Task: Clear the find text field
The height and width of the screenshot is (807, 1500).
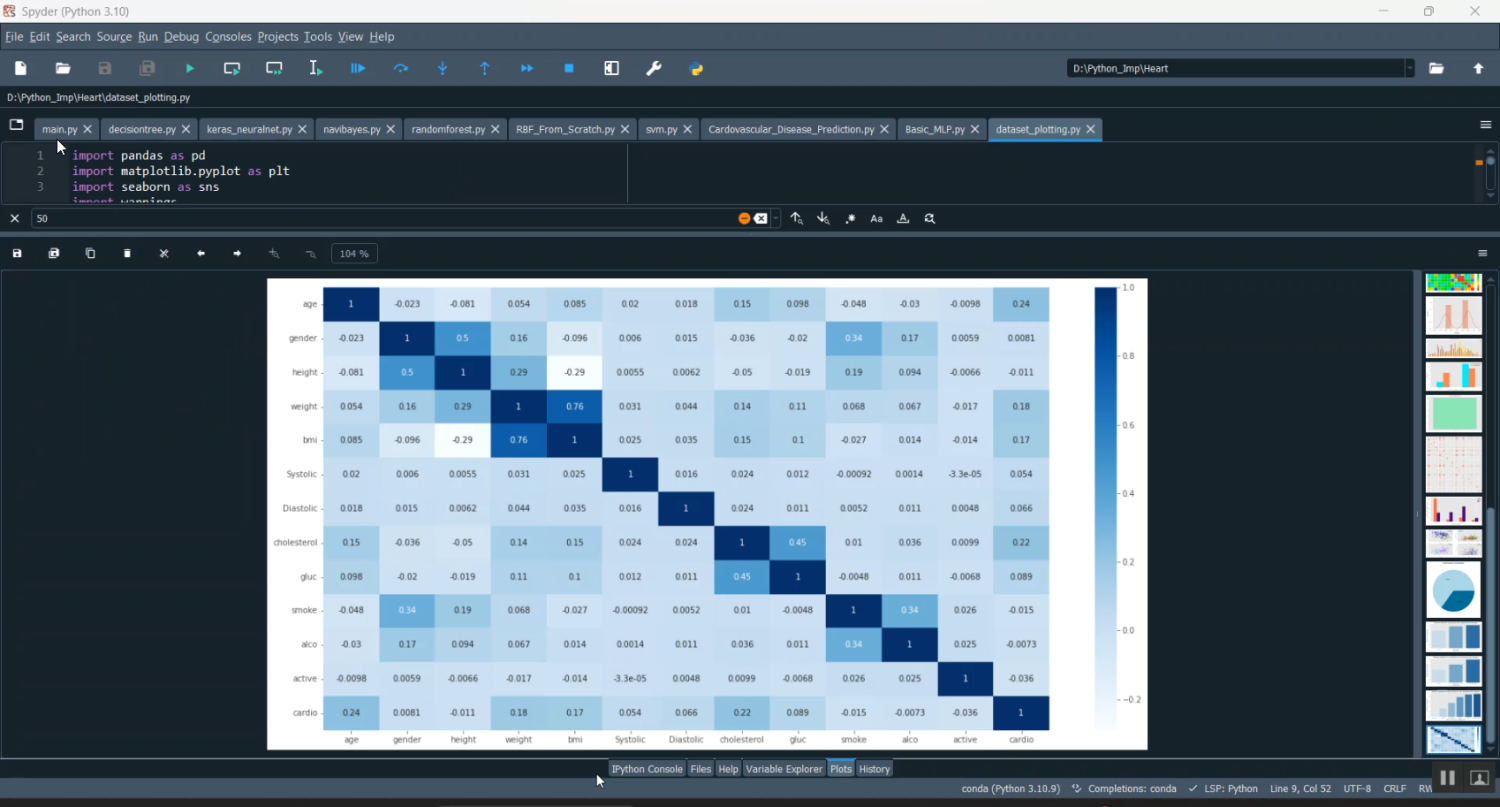Action: [x=761, y=218]
